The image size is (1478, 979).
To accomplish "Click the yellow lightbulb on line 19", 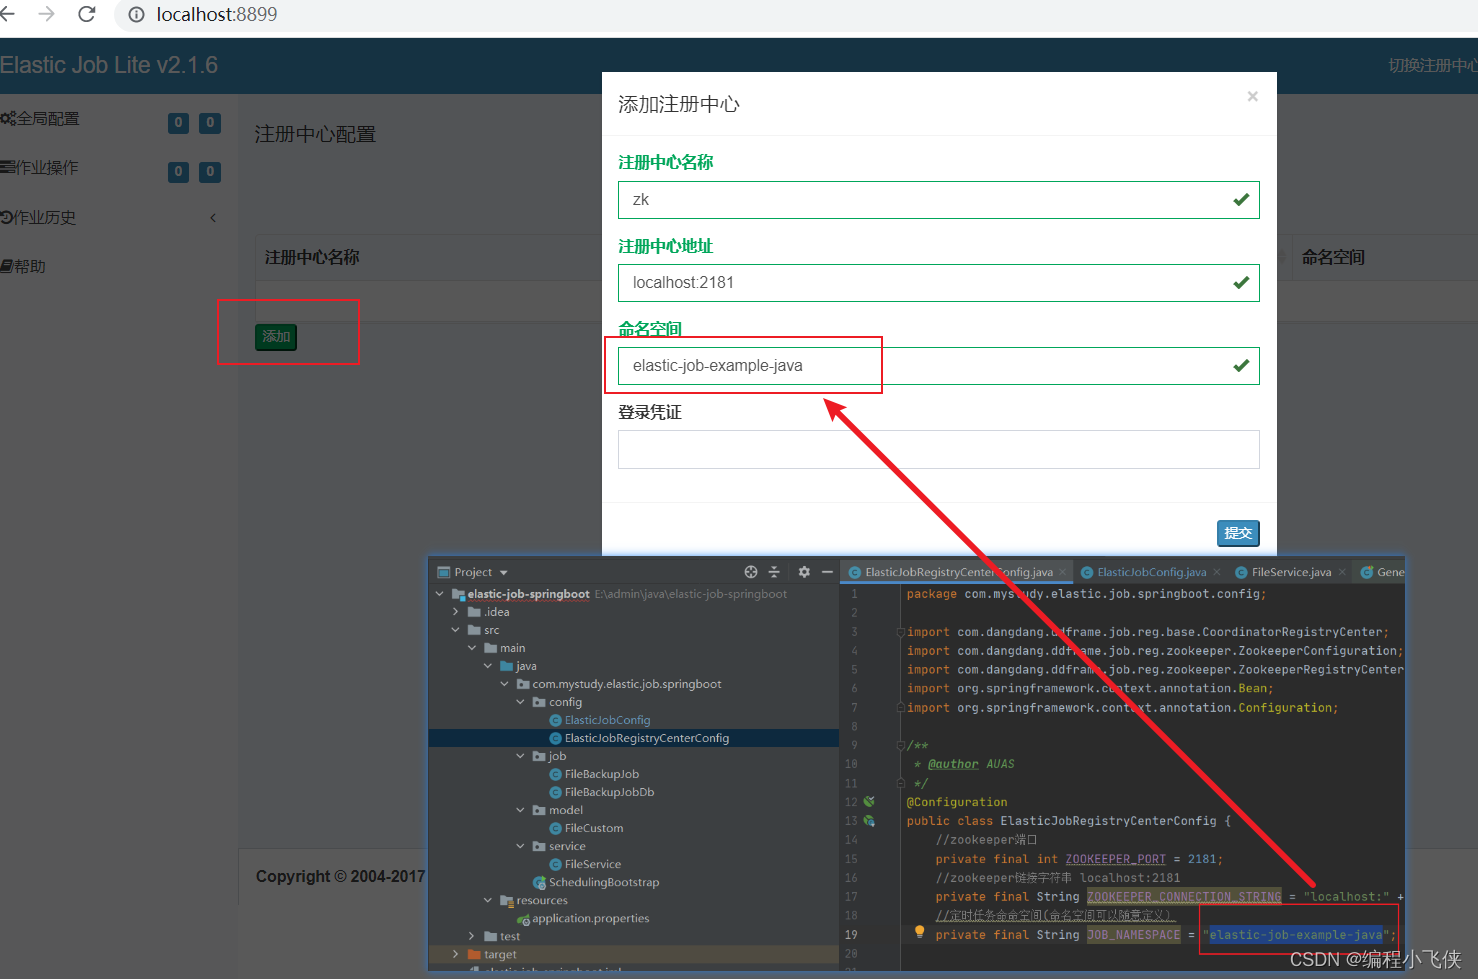I will click(x=919, y=932).
